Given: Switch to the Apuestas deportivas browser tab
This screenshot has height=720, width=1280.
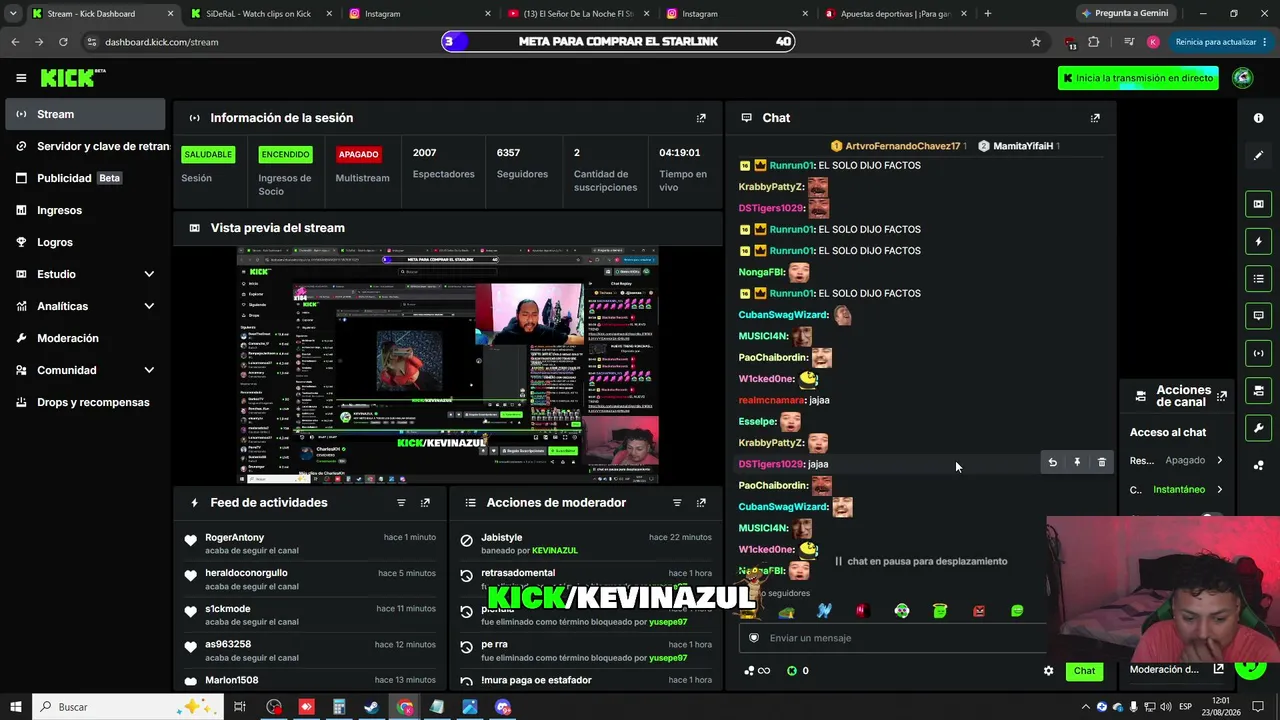Looking at the screenshot, I should tap(897, 14).
